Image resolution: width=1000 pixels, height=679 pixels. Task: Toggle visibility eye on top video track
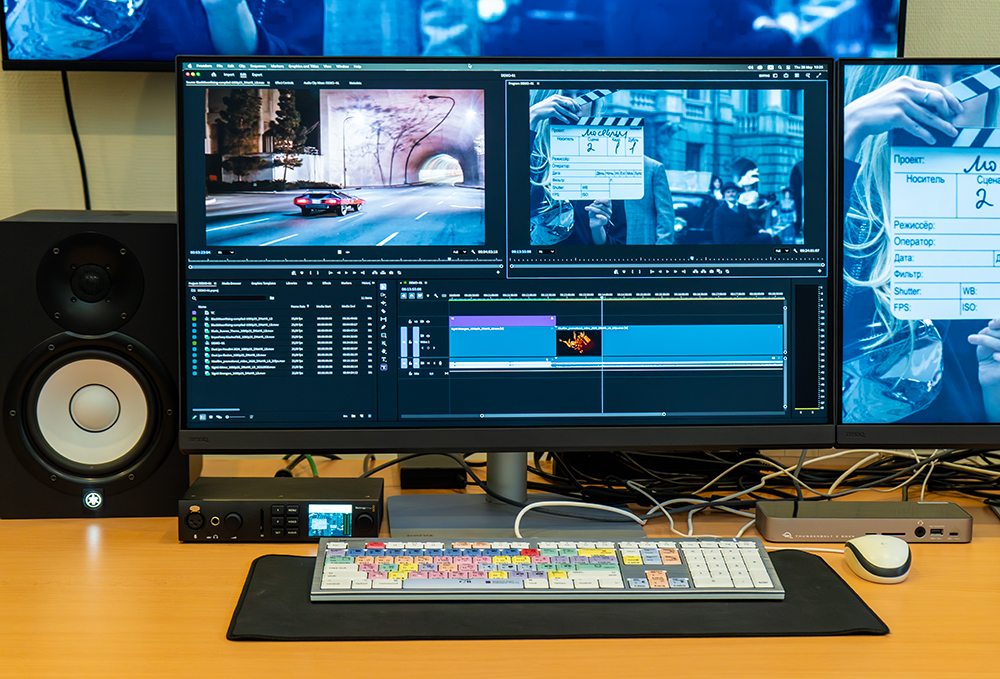(x=428, y=321)
